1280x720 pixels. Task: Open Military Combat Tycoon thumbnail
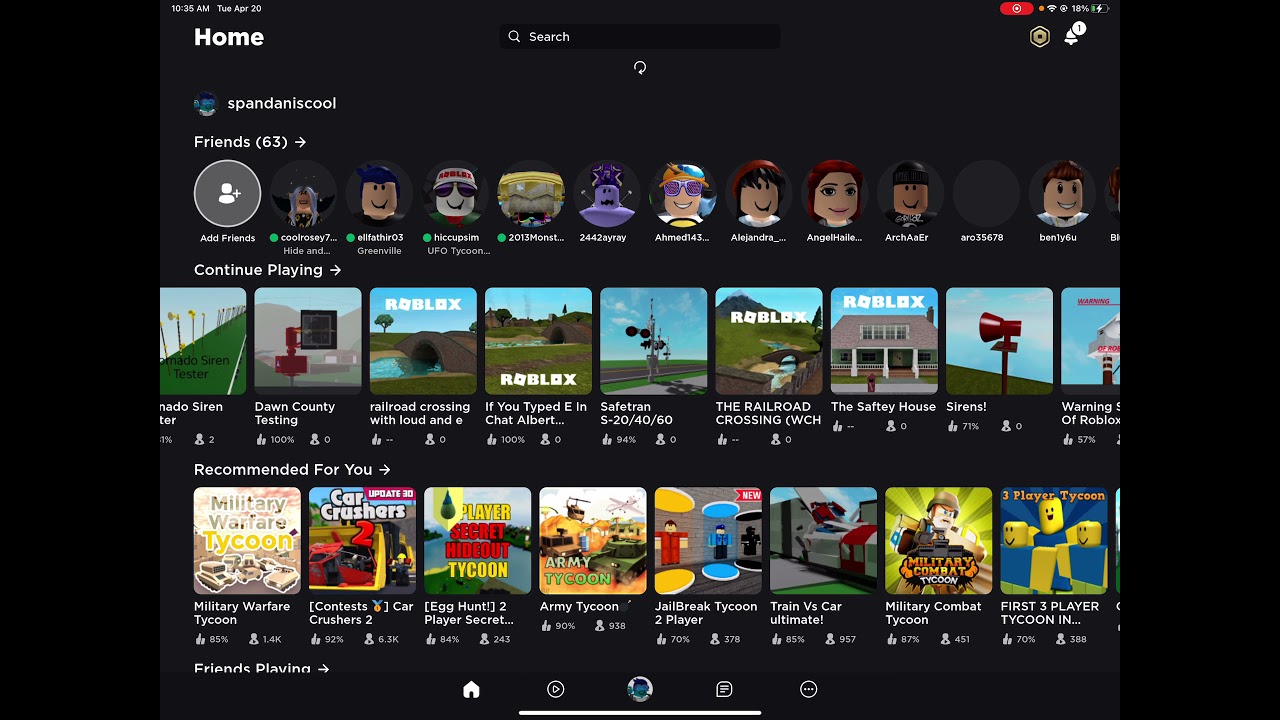pyautogui.click(x=938, y=541)
